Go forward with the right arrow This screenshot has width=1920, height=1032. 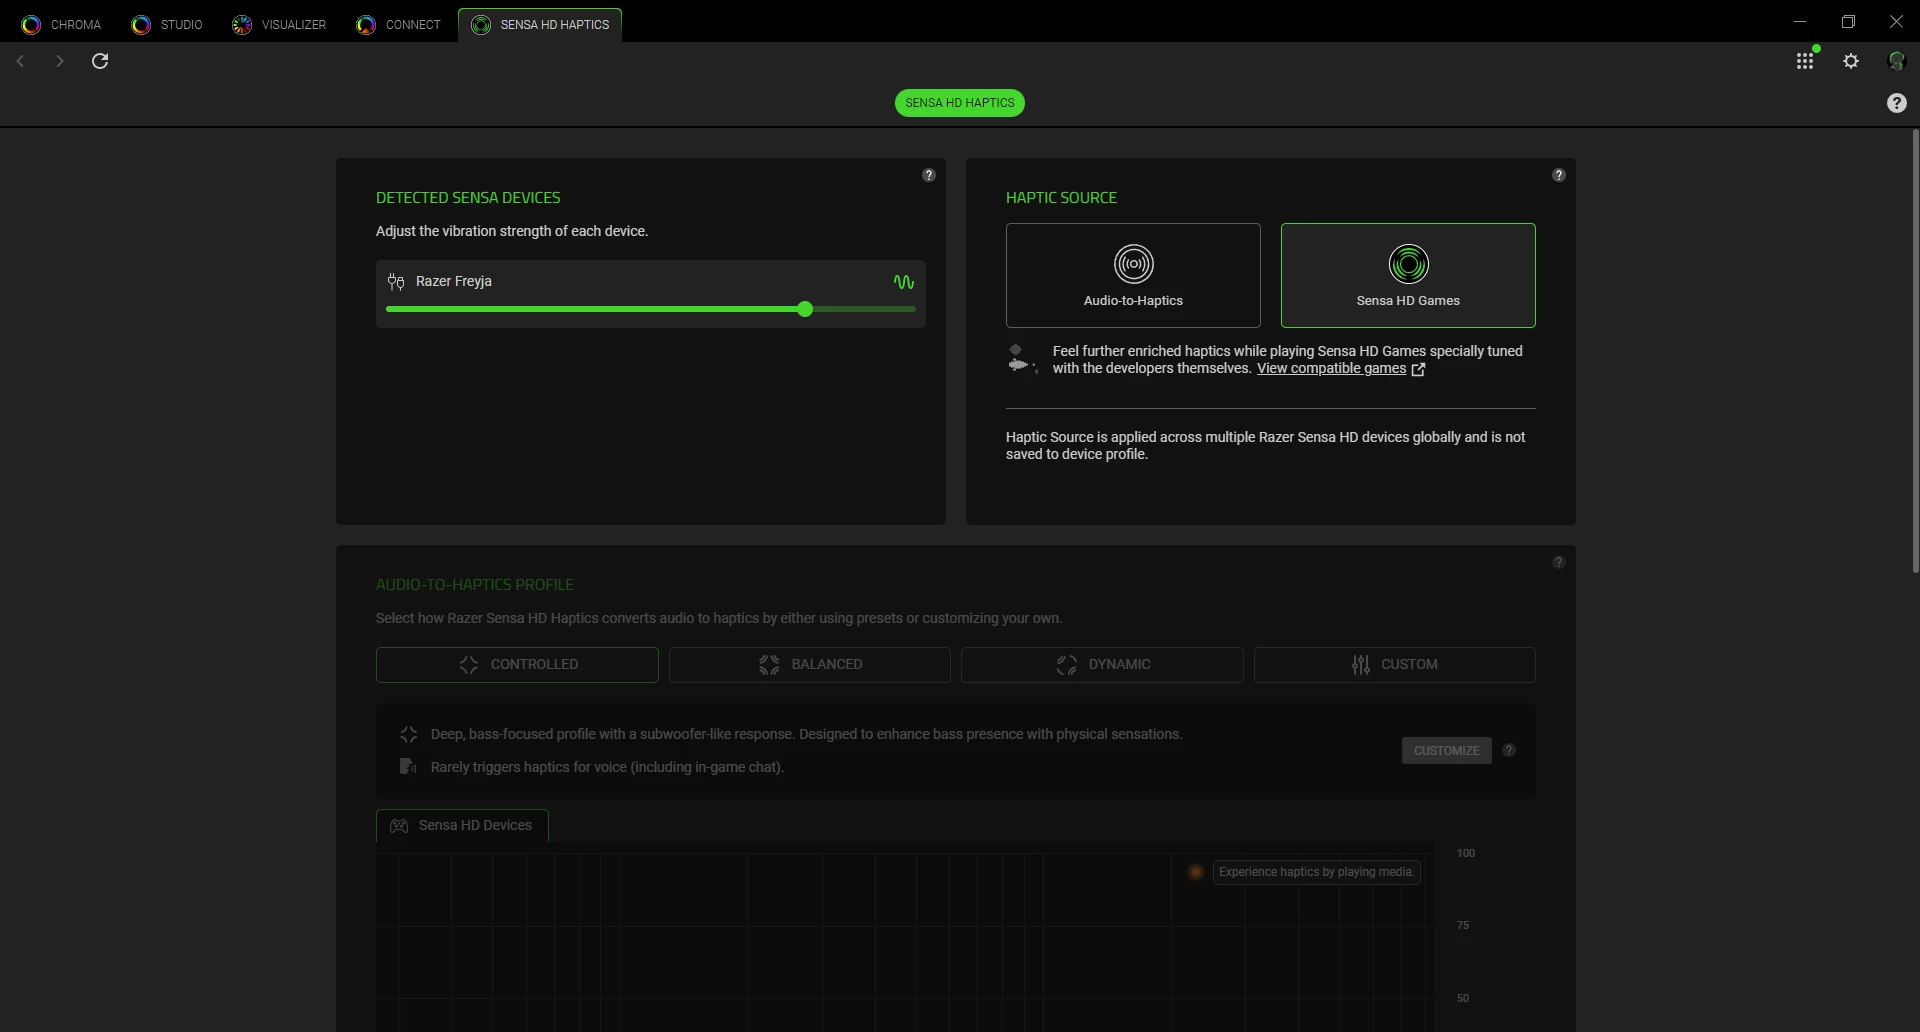[x=59, y=62]
